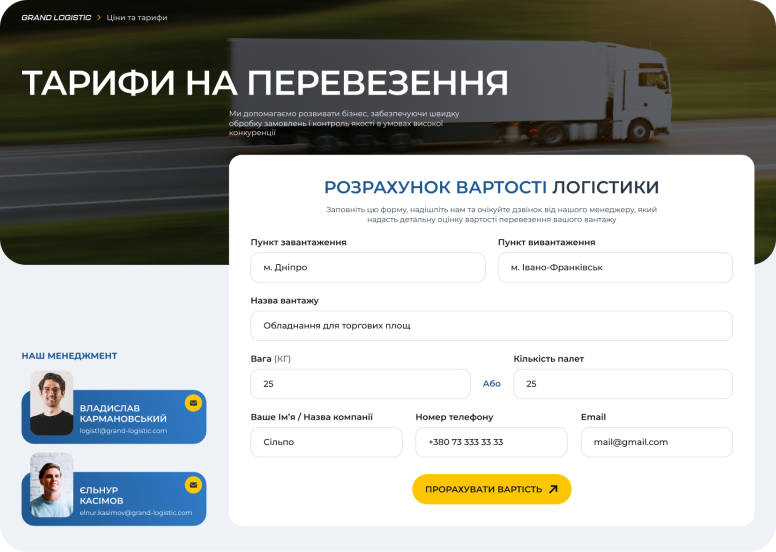Click the Email input with mail@gmail.com
The width and height of the screenshot is (776, 552).
point(657,442)
